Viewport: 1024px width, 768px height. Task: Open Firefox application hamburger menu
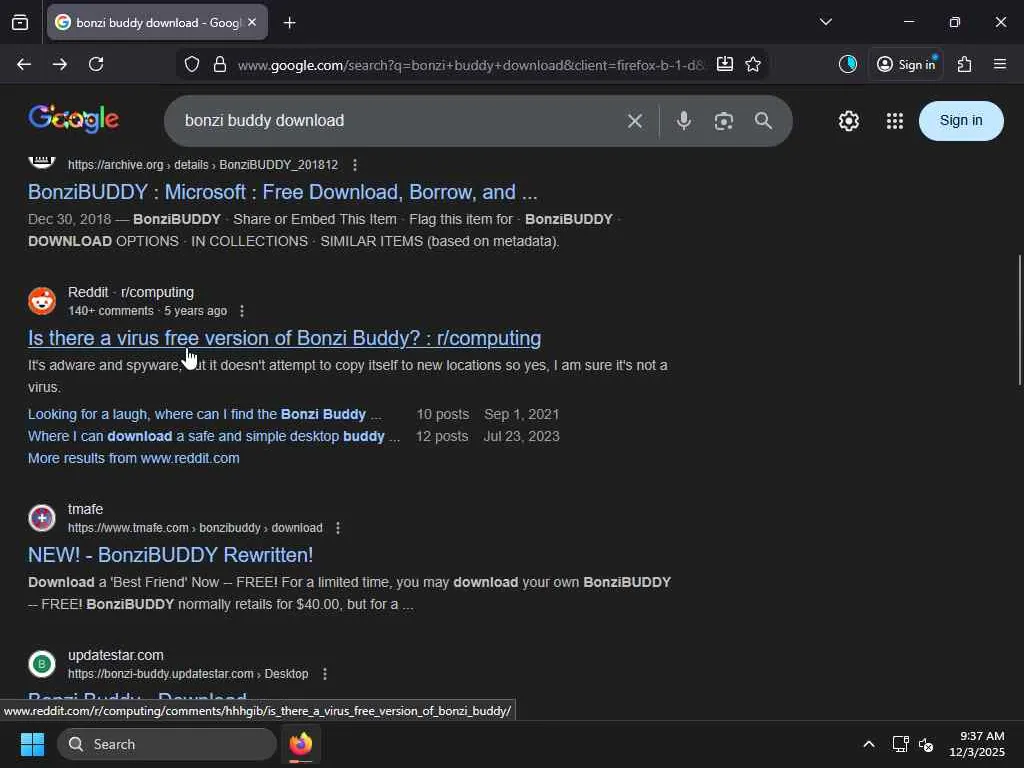click(x=1000, y=64)
